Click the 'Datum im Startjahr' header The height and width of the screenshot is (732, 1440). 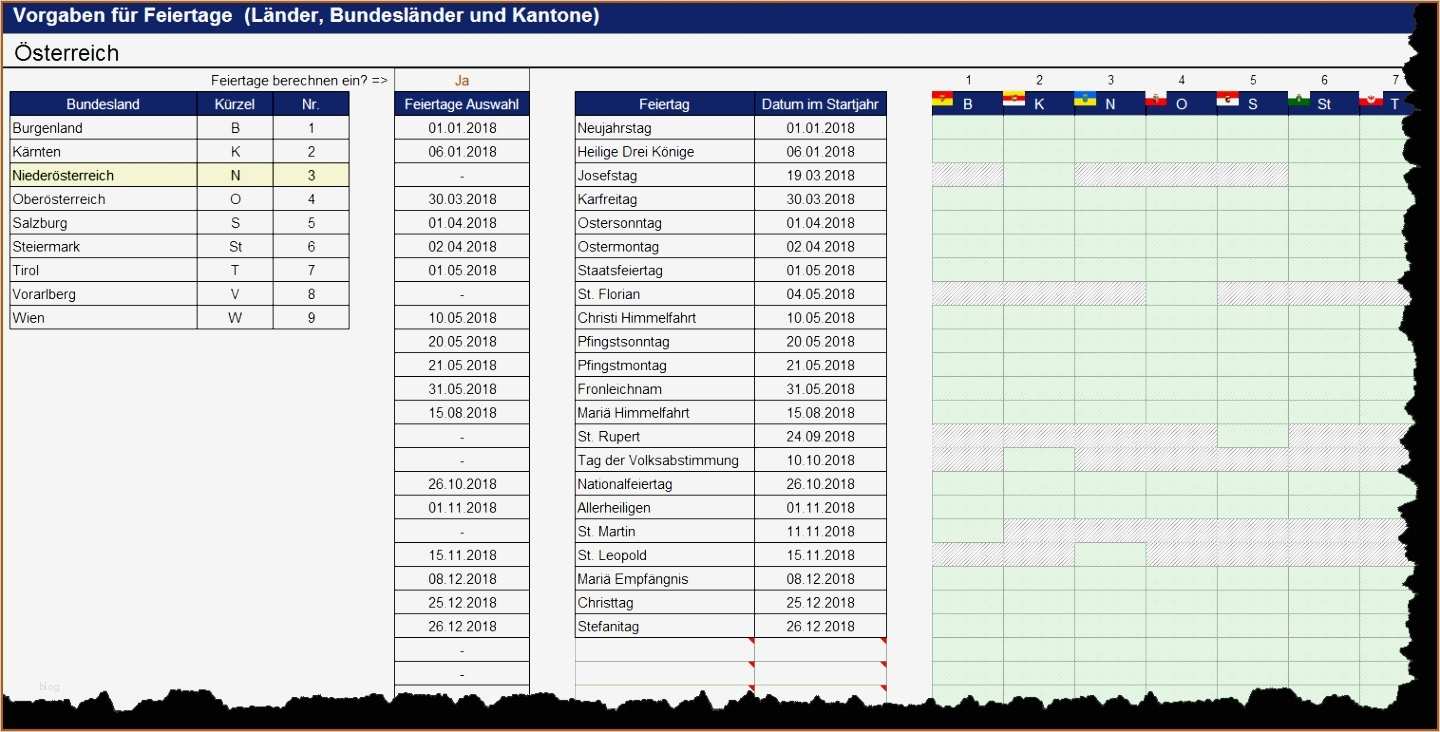point(820,104)
